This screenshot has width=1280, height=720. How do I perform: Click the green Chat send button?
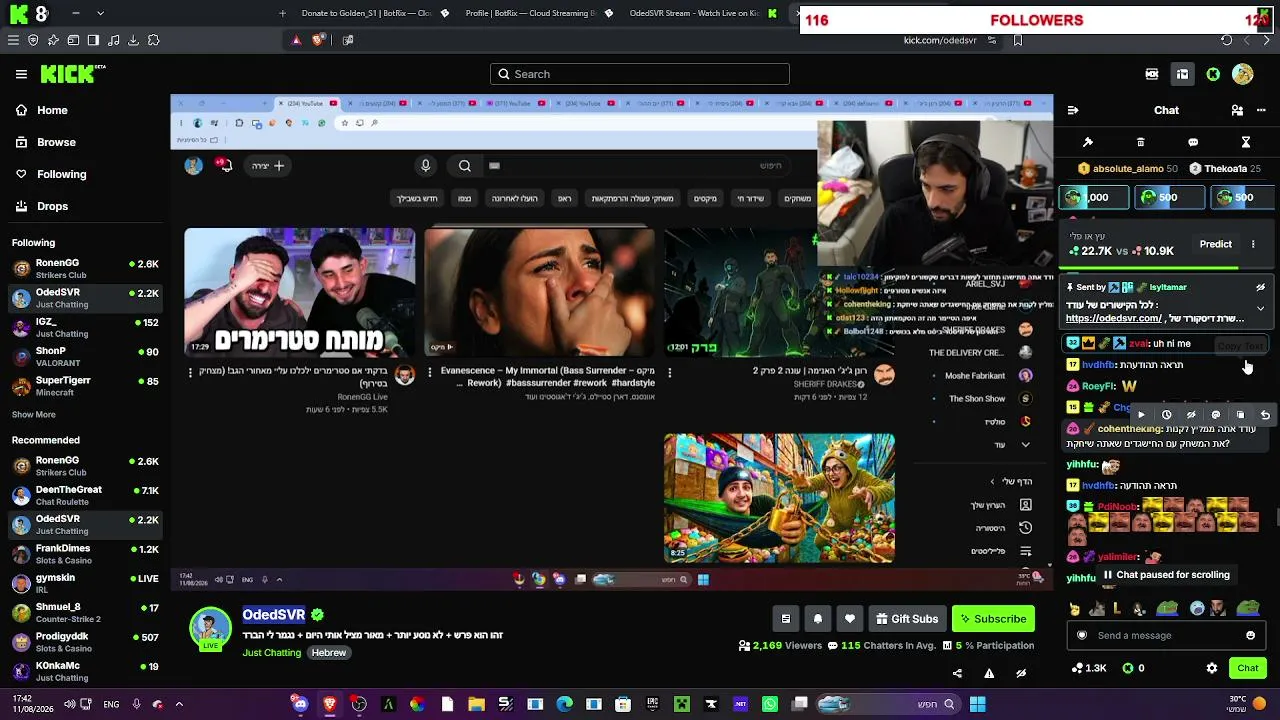pos(1247,668)
